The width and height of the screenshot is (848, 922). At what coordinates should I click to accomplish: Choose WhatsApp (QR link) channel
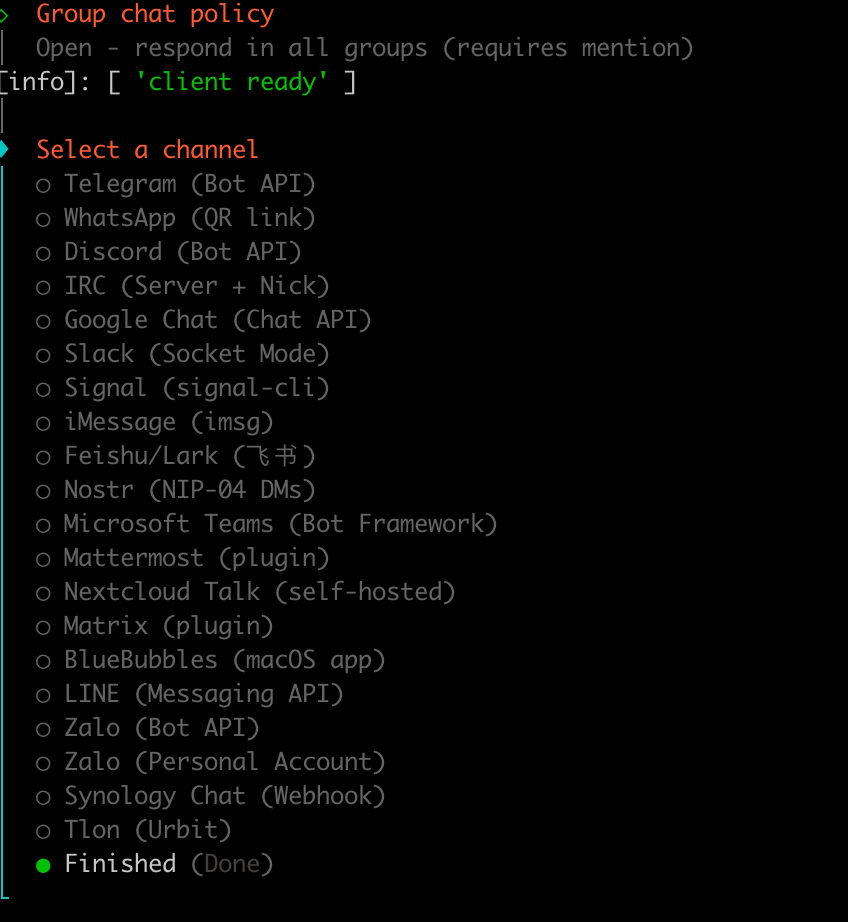43,219
